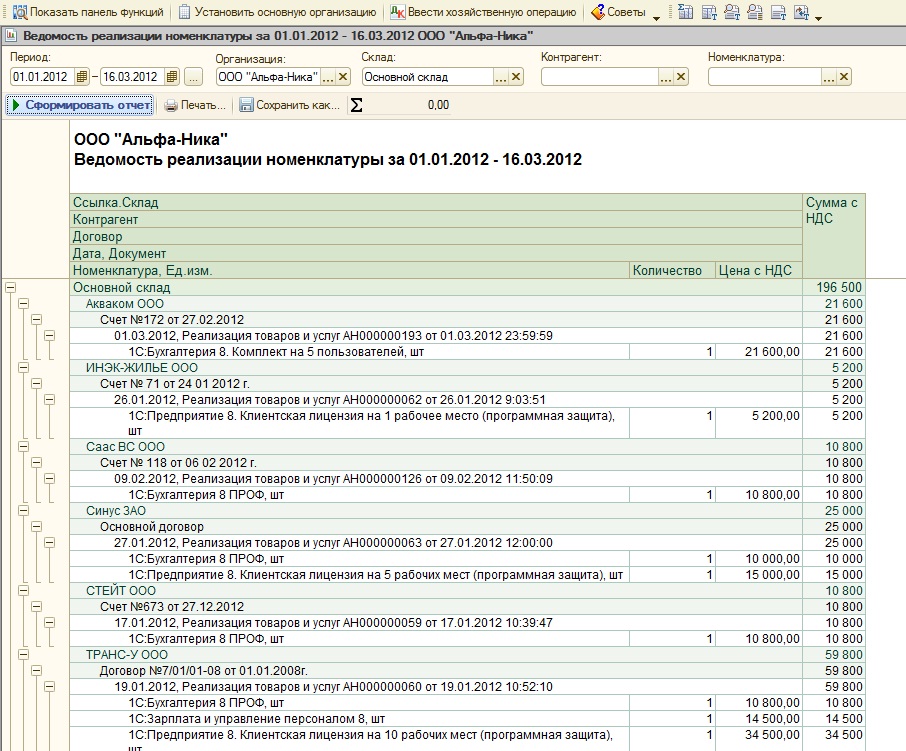
Task: Click Показать панель функций
Action: 88,12
